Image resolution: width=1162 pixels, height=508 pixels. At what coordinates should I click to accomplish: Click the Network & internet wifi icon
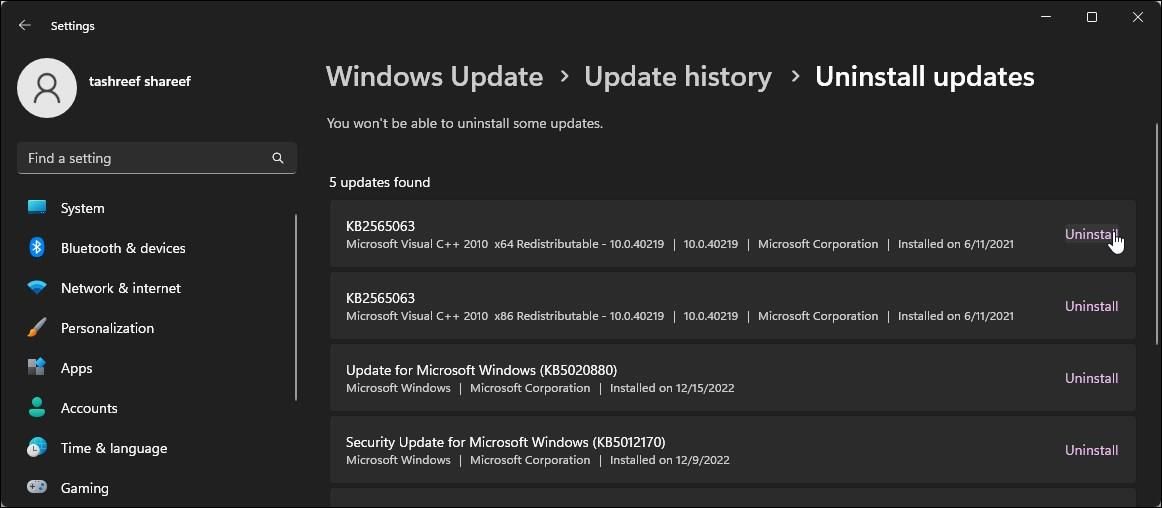click(x=37, y=288)
